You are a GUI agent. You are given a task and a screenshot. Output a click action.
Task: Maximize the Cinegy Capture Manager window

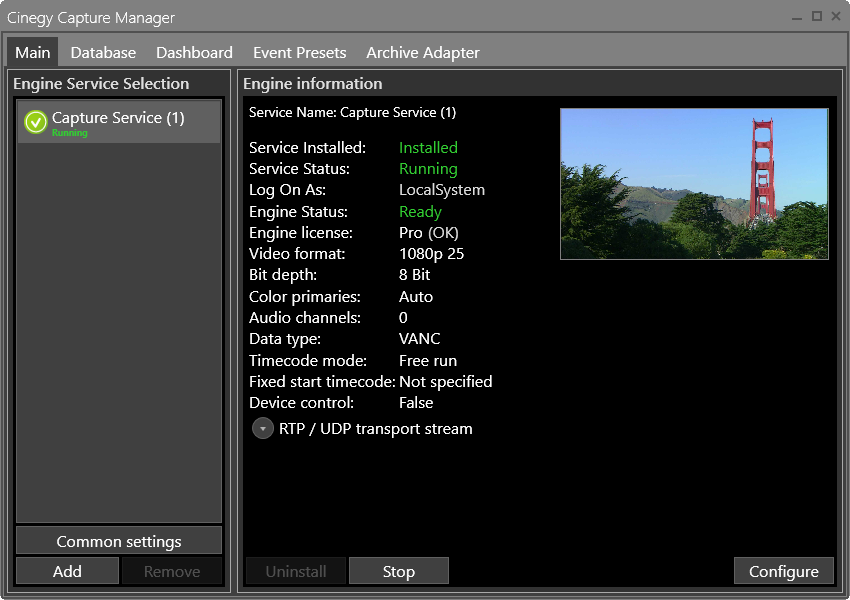pos(816,16)
